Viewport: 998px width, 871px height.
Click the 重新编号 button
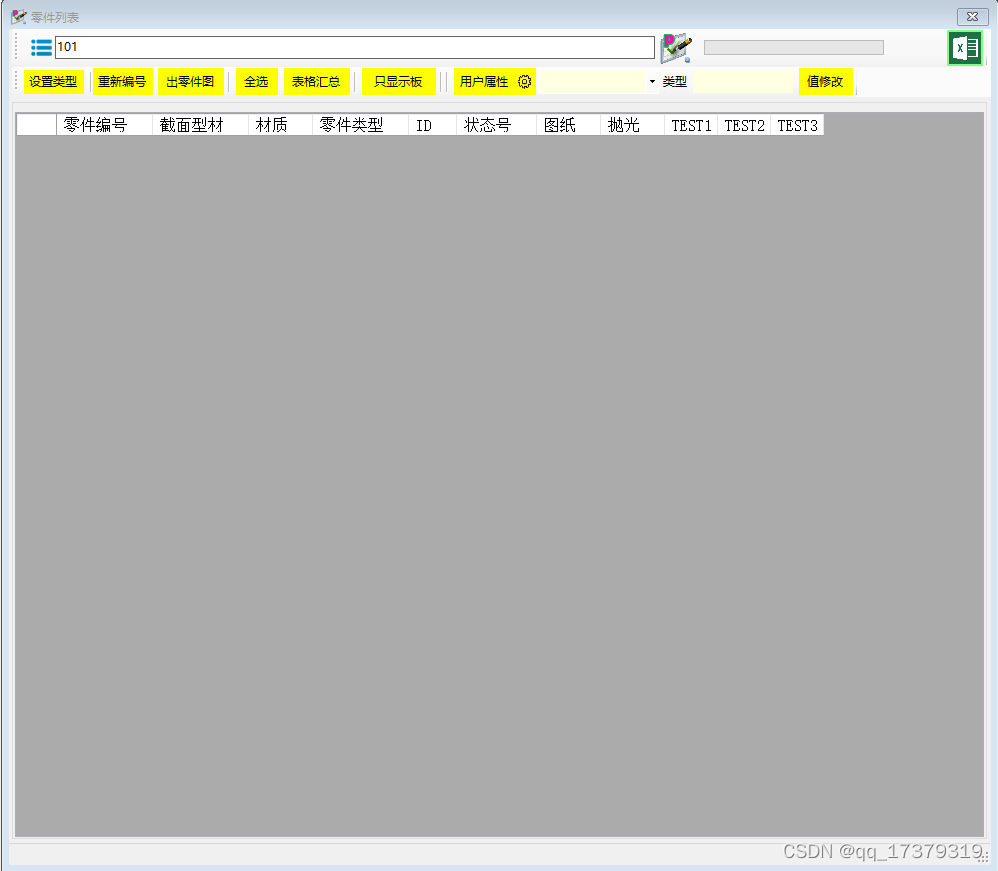coord(122,81)
